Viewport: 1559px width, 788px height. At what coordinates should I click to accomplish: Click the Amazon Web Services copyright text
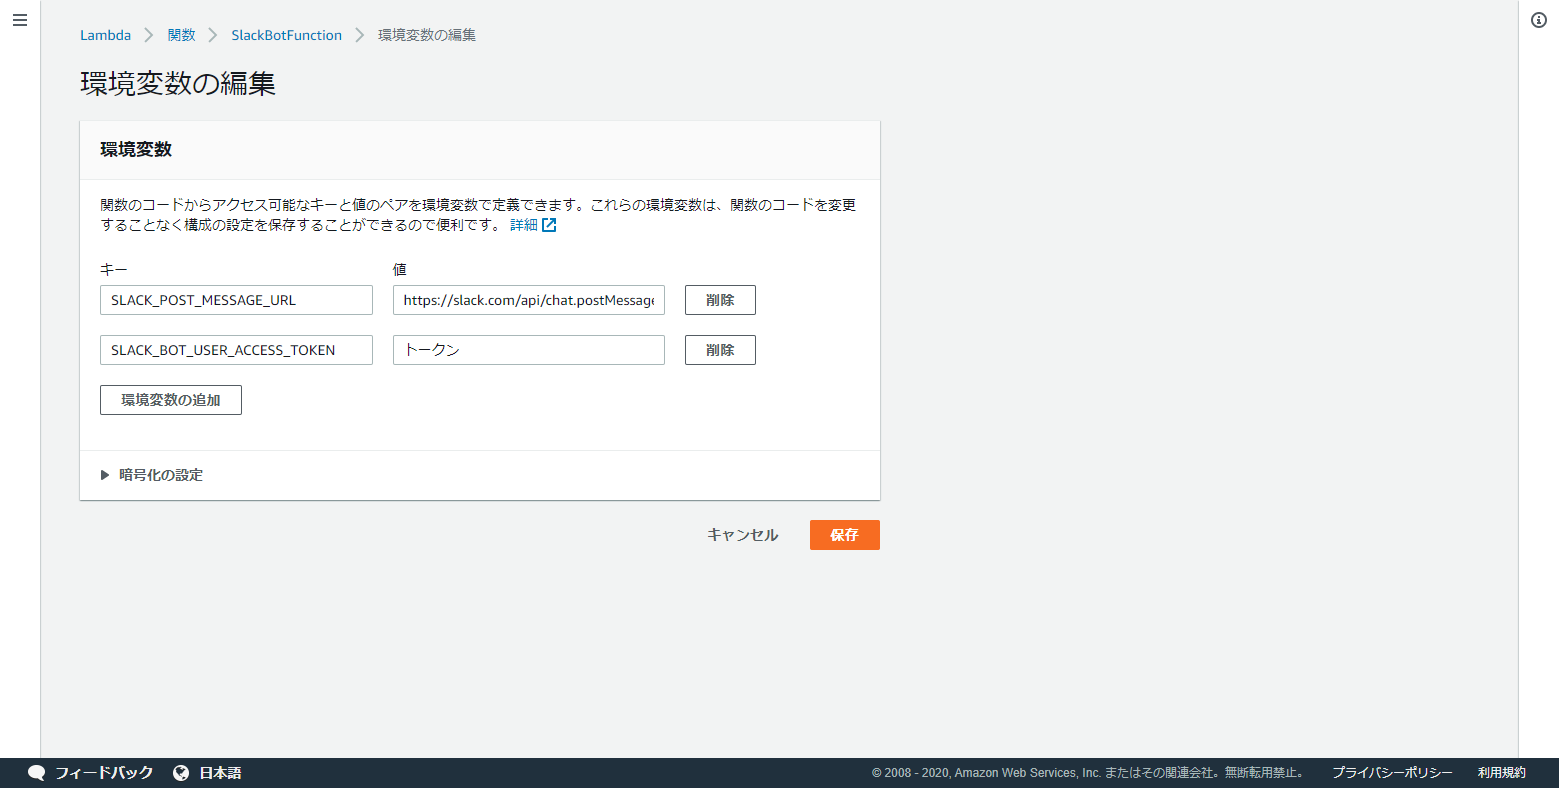(x=1087, y=773)
